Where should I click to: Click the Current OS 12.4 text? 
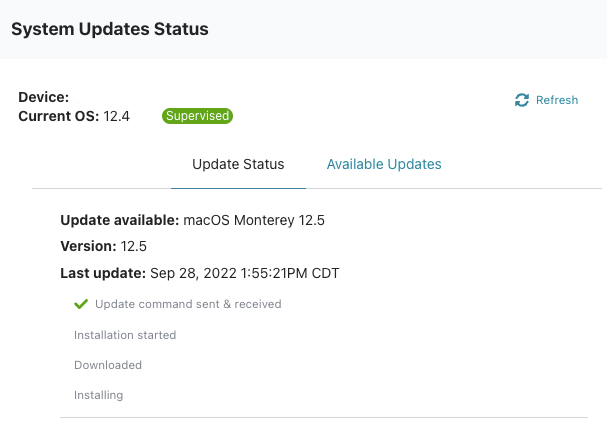tap(74, 116)
